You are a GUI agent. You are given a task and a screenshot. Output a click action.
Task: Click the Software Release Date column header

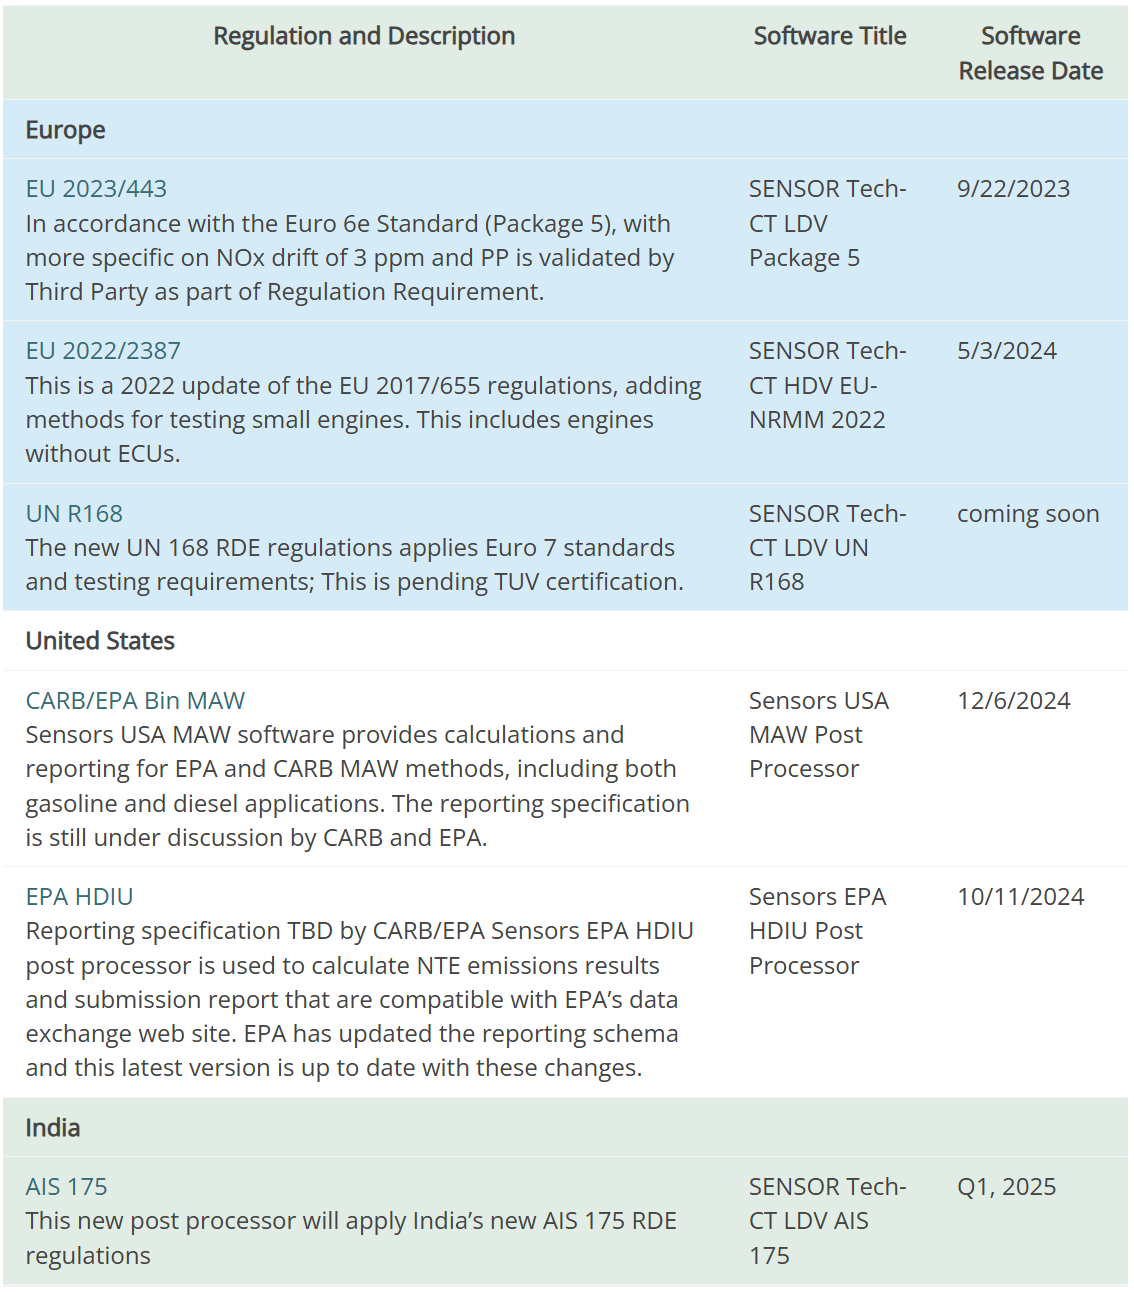(1030, 54)
